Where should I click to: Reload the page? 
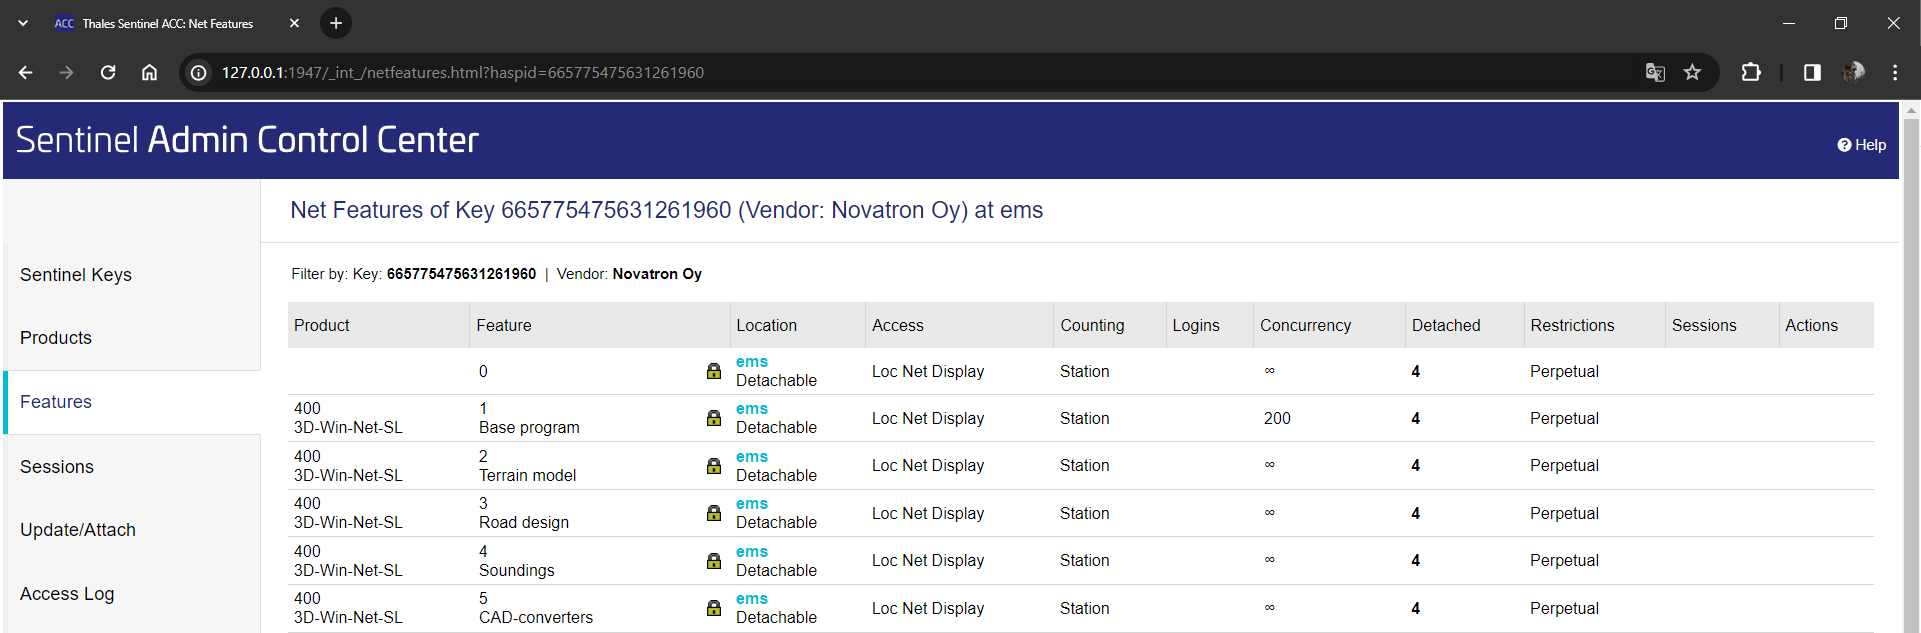[x=108, y=72]
